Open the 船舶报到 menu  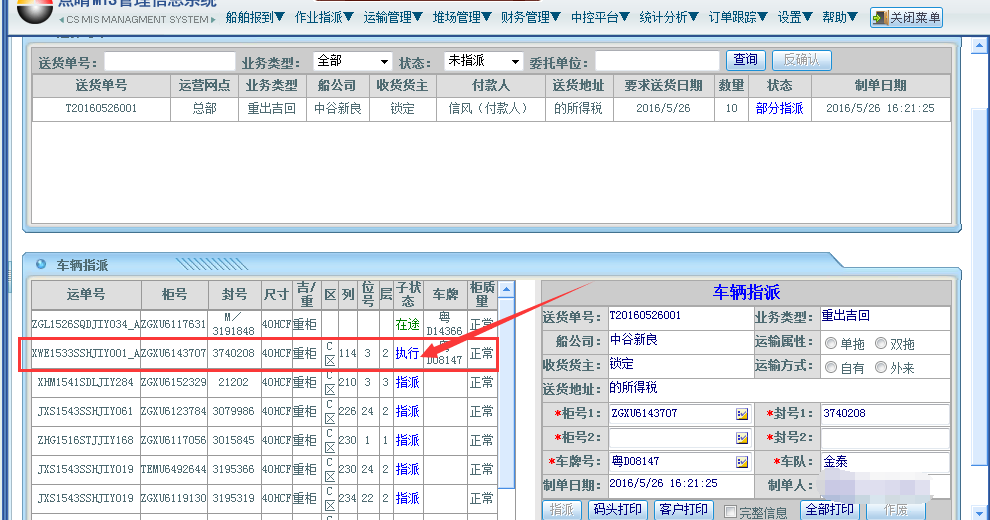[255, 17]
